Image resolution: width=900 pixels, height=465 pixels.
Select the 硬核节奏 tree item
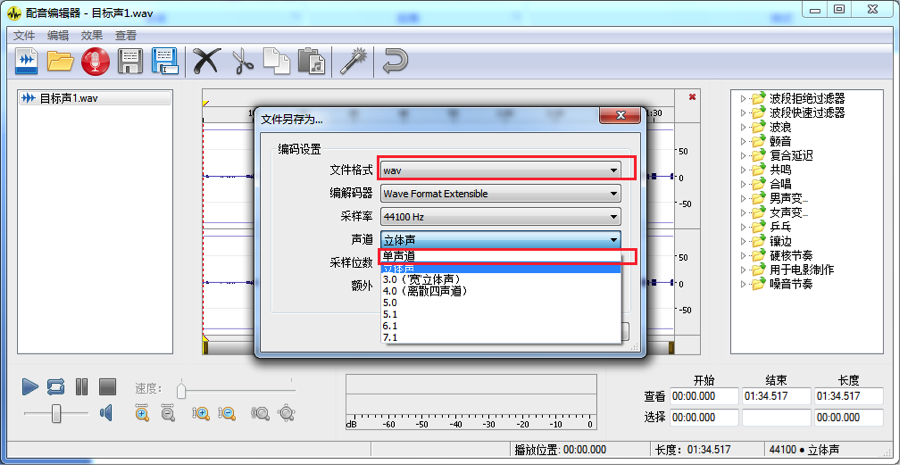tap(791, 255)
